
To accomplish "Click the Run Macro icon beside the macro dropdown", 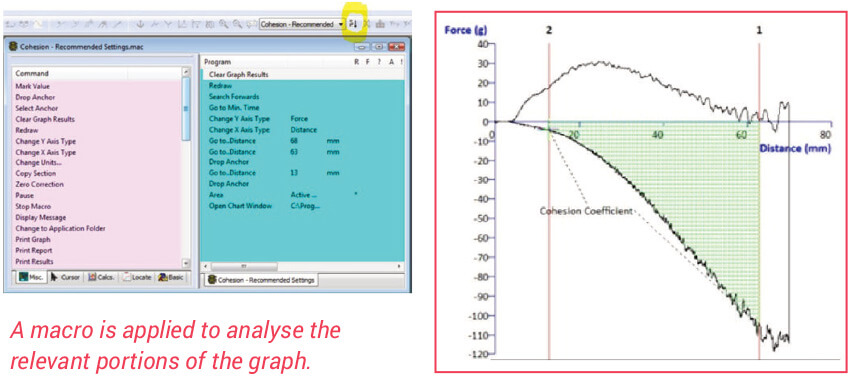I will point(353,24).
